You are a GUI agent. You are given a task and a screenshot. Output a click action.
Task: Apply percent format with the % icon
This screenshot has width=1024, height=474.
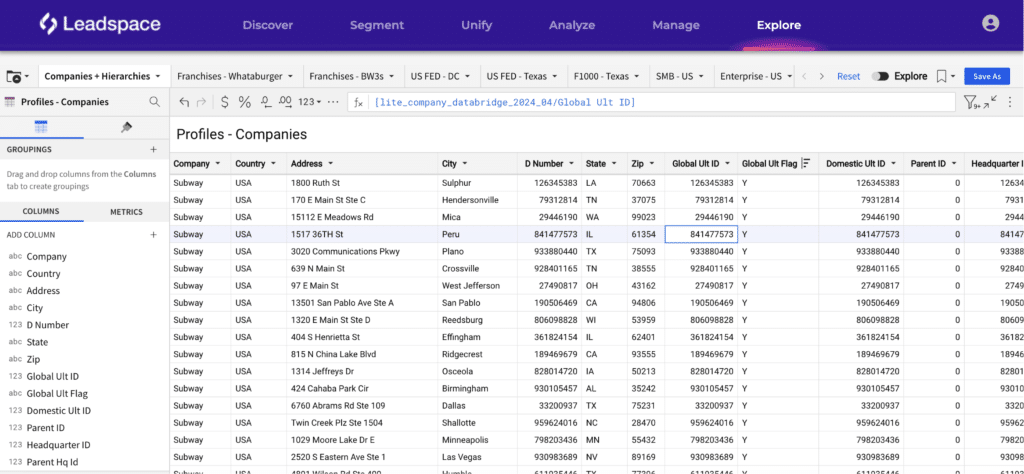coord(244,102)
